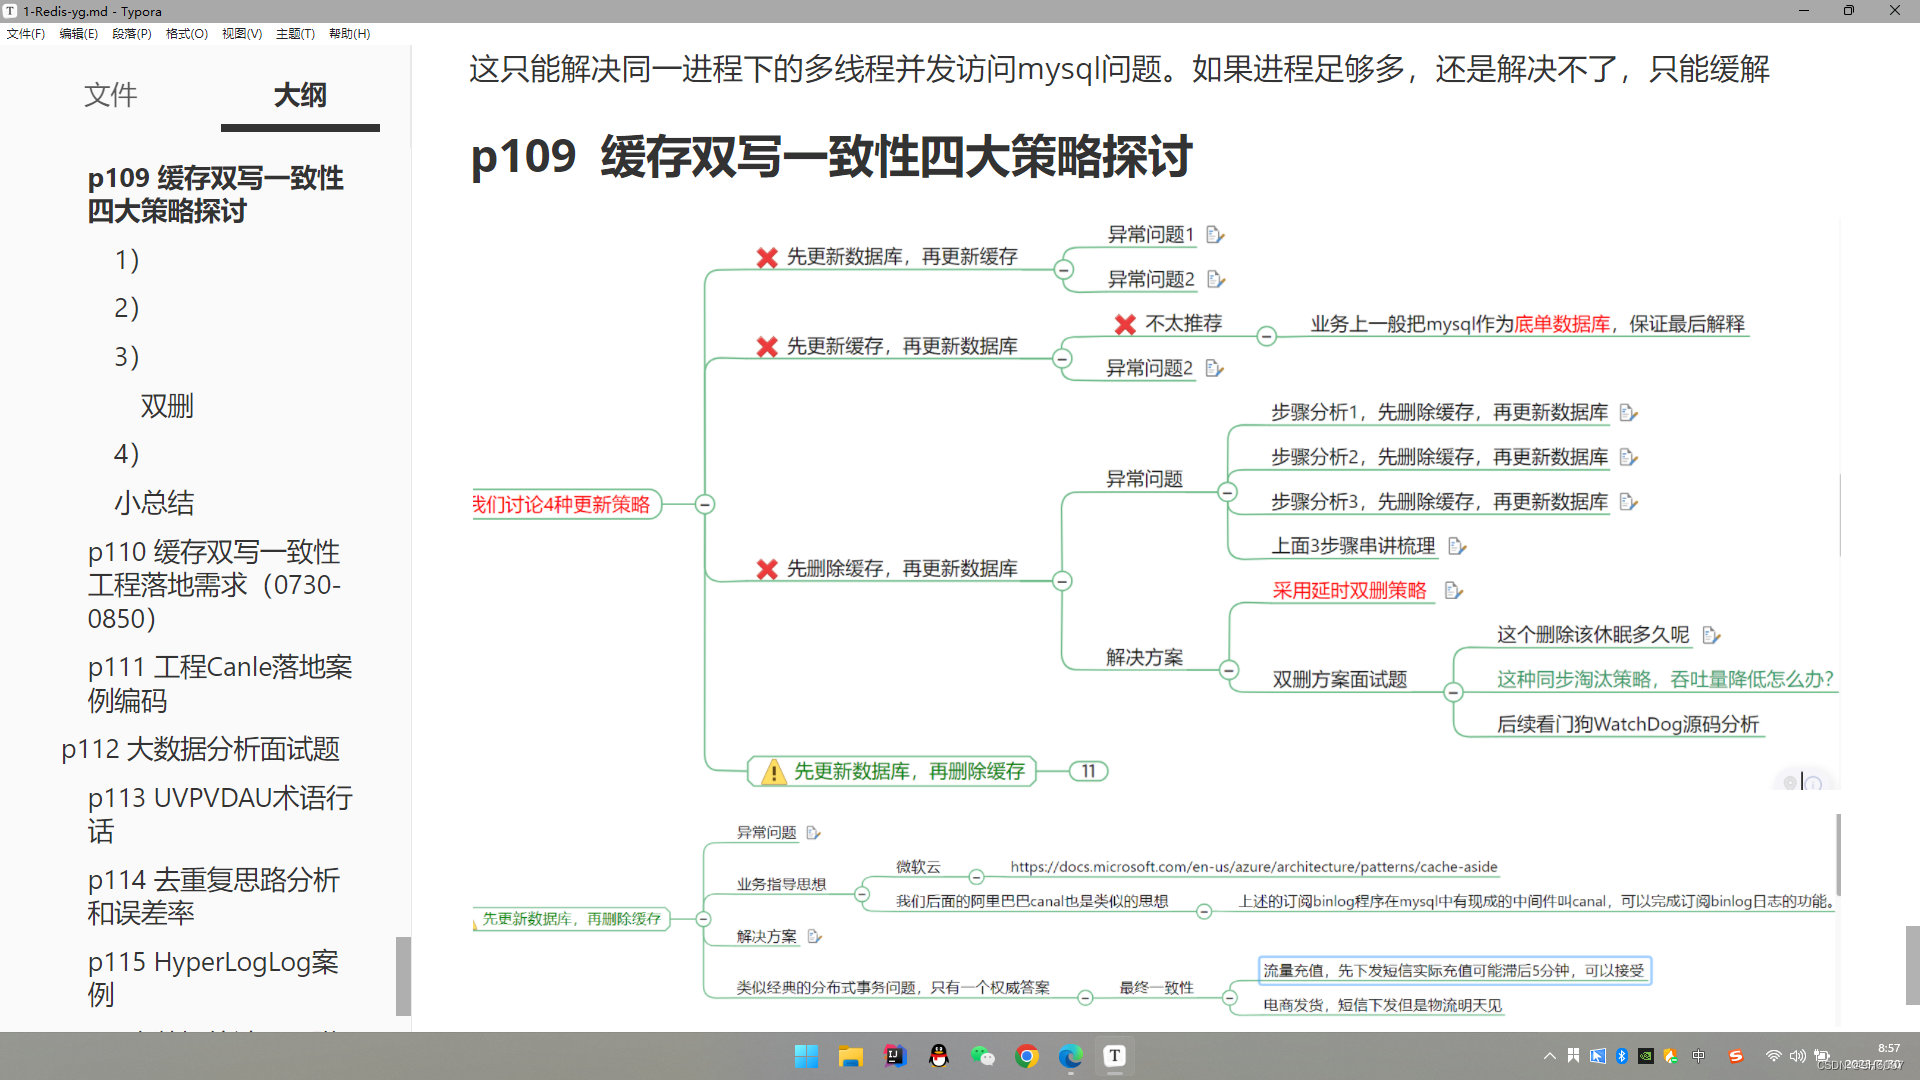The height and width of the screenshot is (1080, 1920).
Task: Expand the collapsed node labeled 11
Action: (x=1088, y=771)
